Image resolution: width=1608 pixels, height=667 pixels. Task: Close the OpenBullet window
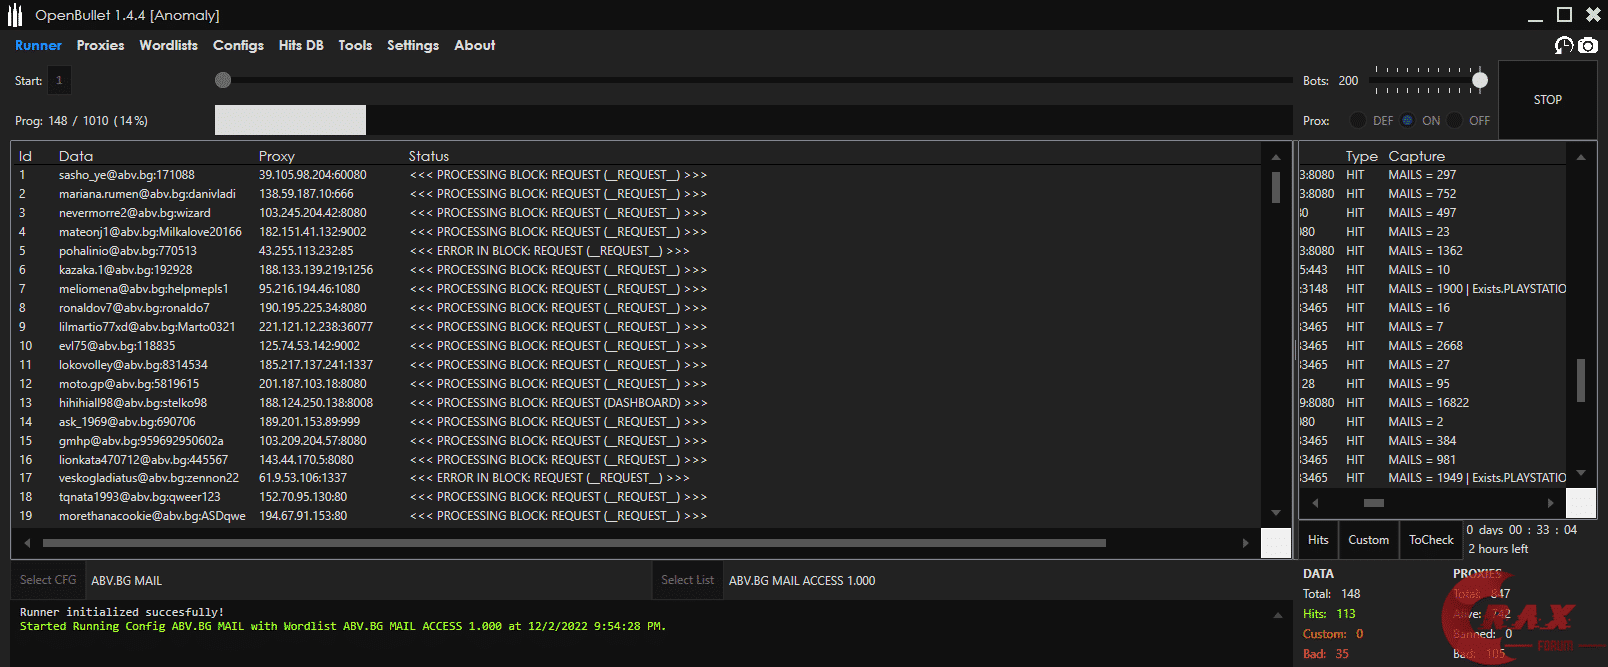[1593, 14]
